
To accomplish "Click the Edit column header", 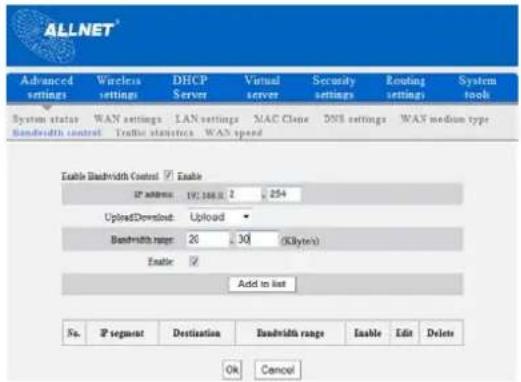I will [404, 333].
